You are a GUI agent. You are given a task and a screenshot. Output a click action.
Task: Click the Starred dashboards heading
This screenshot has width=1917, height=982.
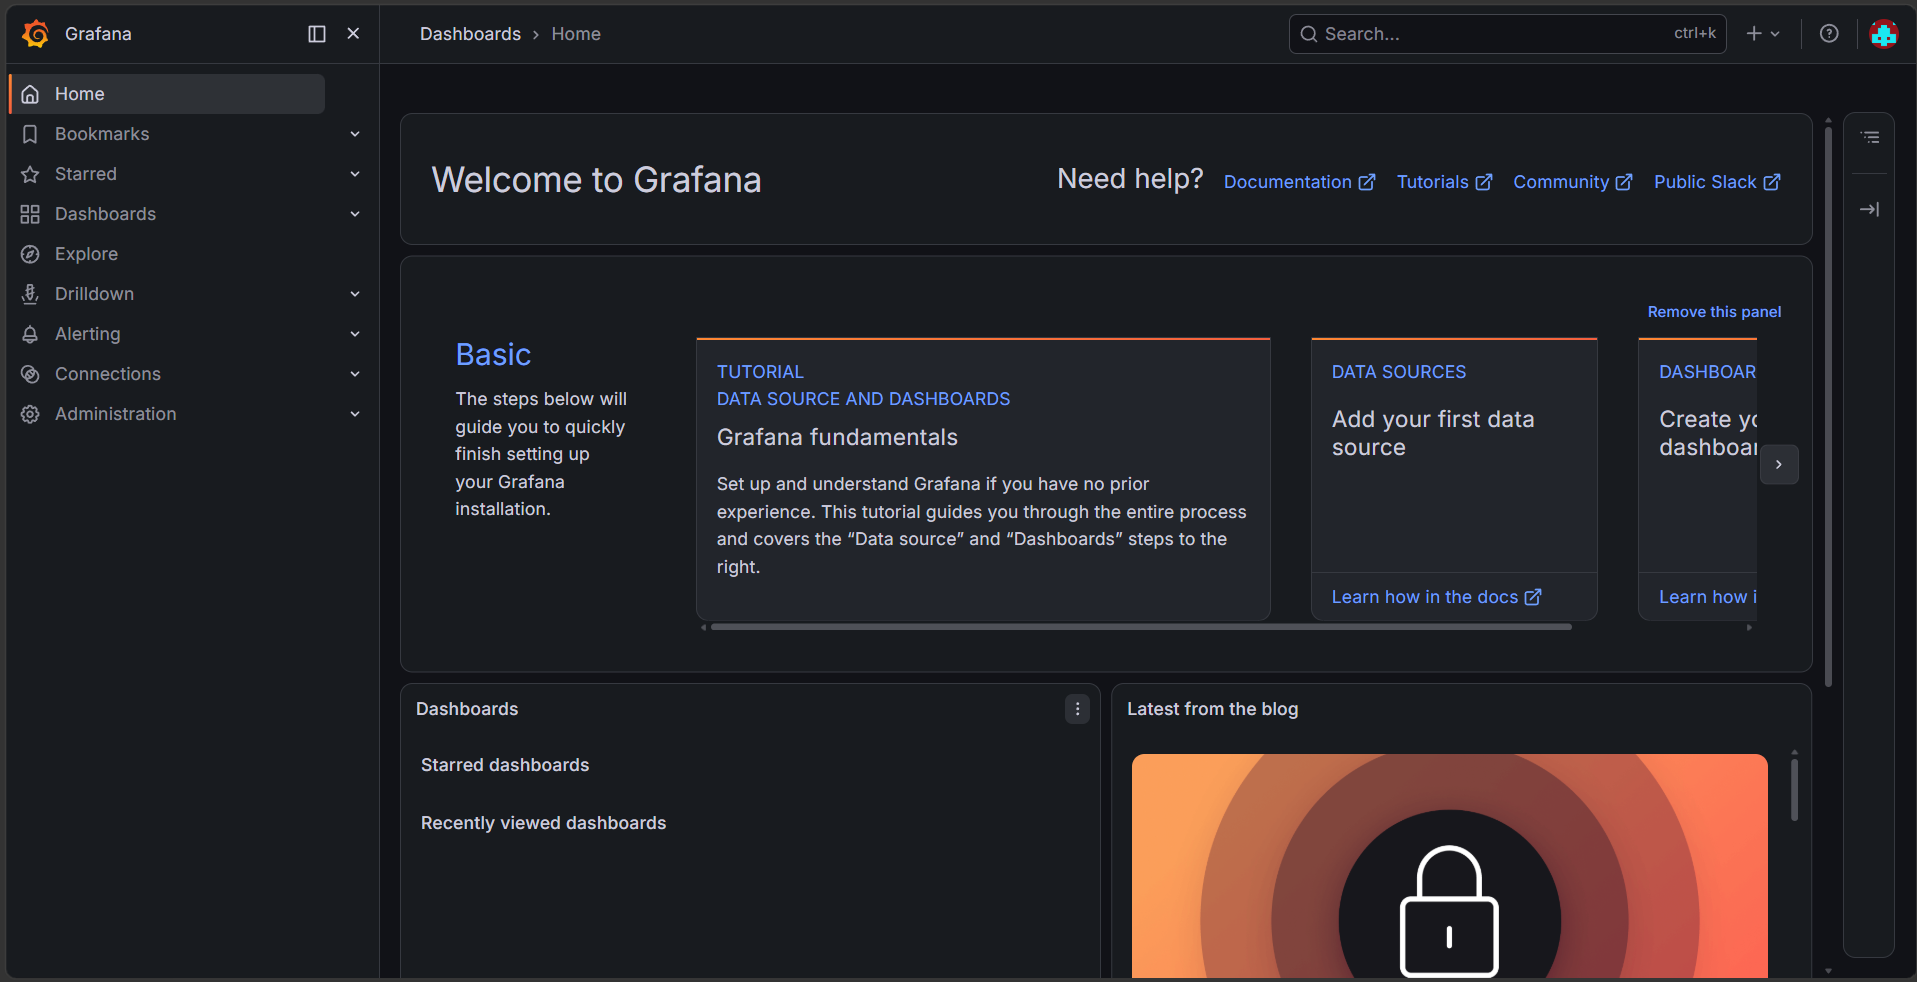[x=505, y=765]
